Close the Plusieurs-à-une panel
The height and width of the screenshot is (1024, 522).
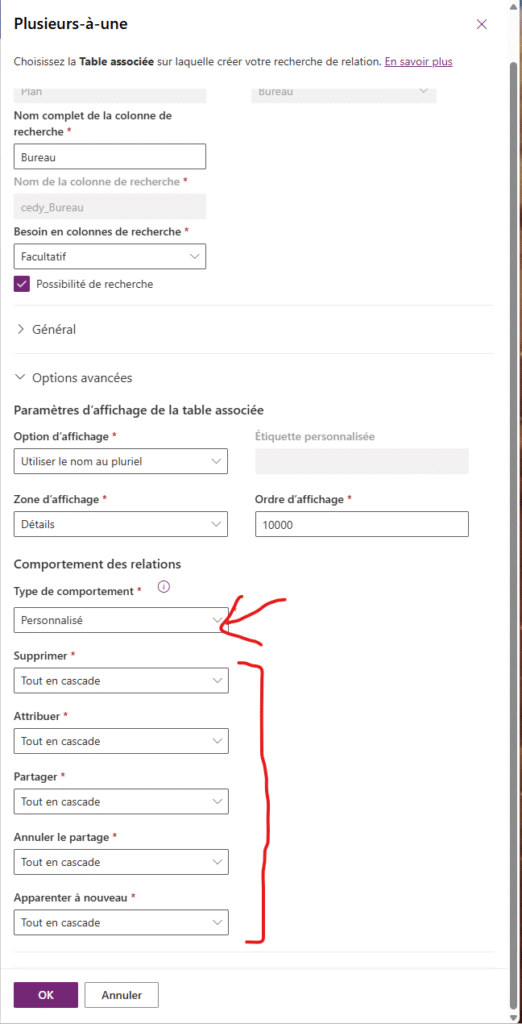pyautogui.click(x=481, y=25)
